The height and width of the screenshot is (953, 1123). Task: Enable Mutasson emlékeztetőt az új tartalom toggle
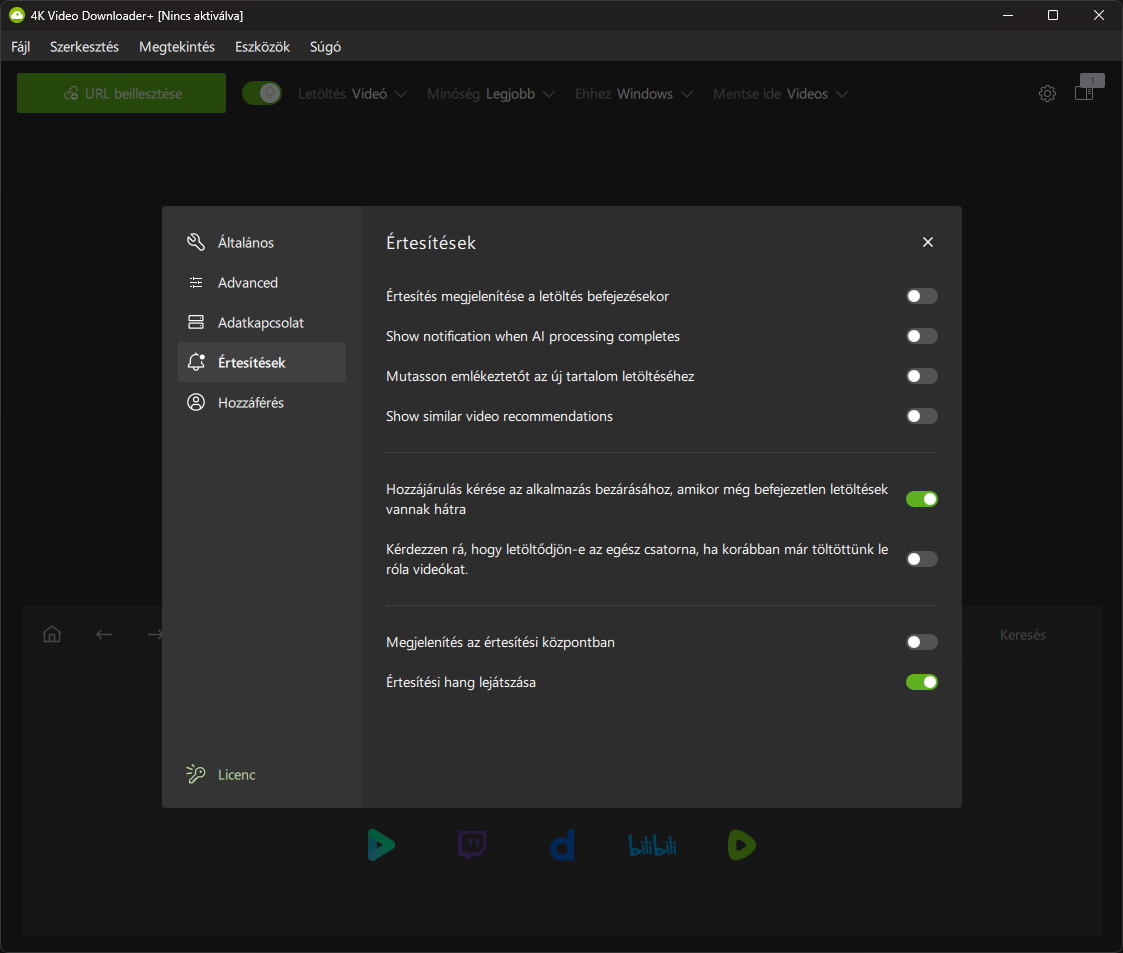[x=921, y=376]
